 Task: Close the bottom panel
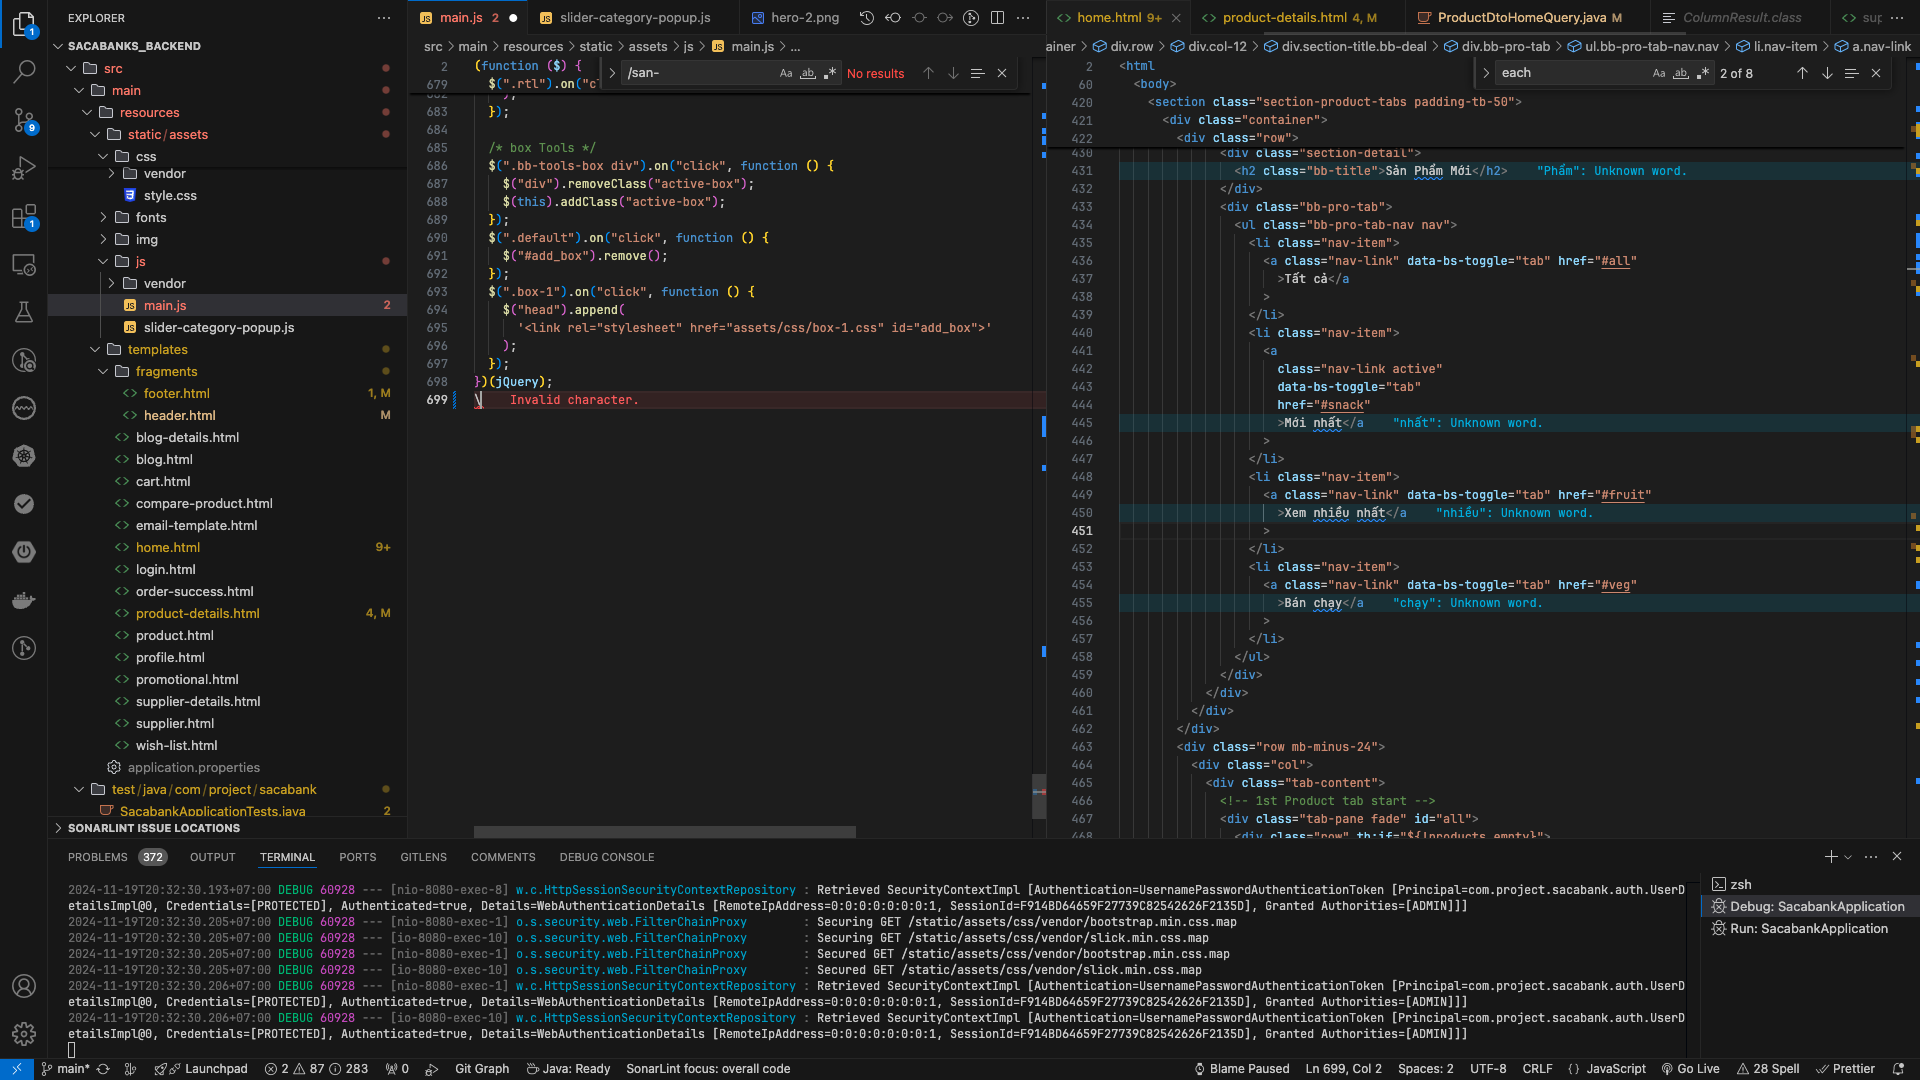pos(1897,857)
